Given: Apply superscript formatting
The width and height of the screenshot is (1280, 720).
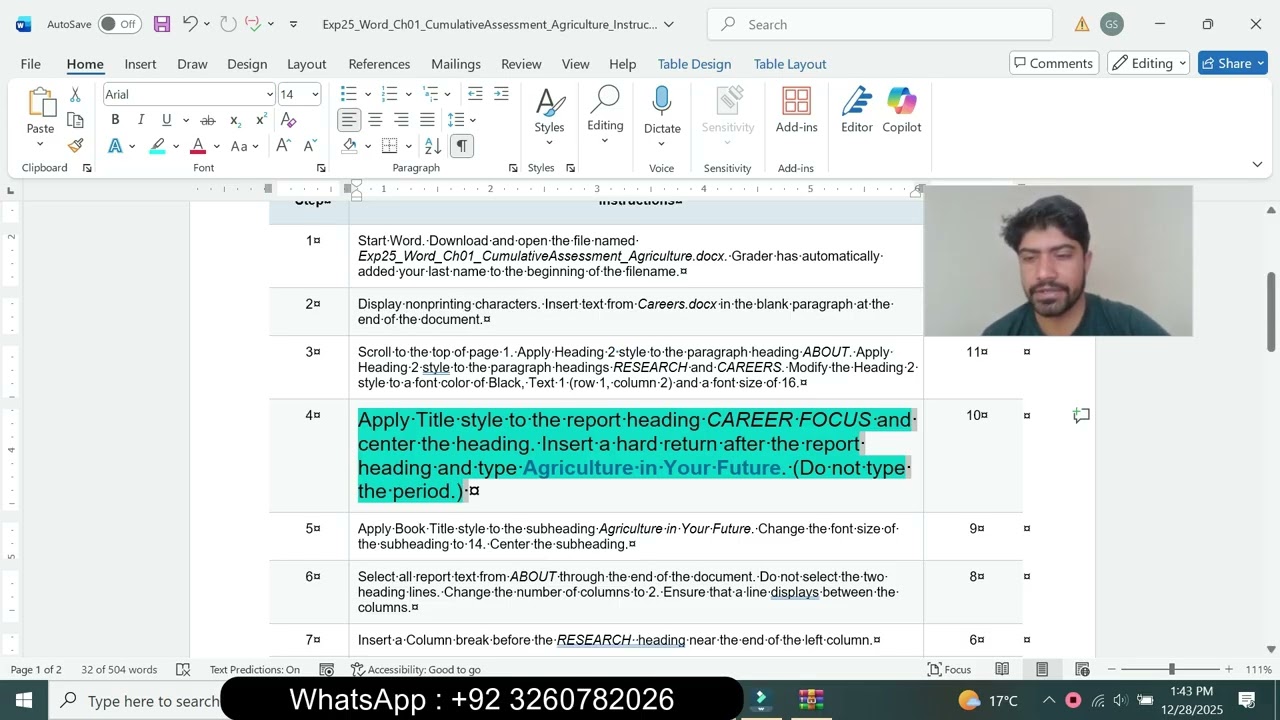Looking at the screenshot, I should pos(261,120).
